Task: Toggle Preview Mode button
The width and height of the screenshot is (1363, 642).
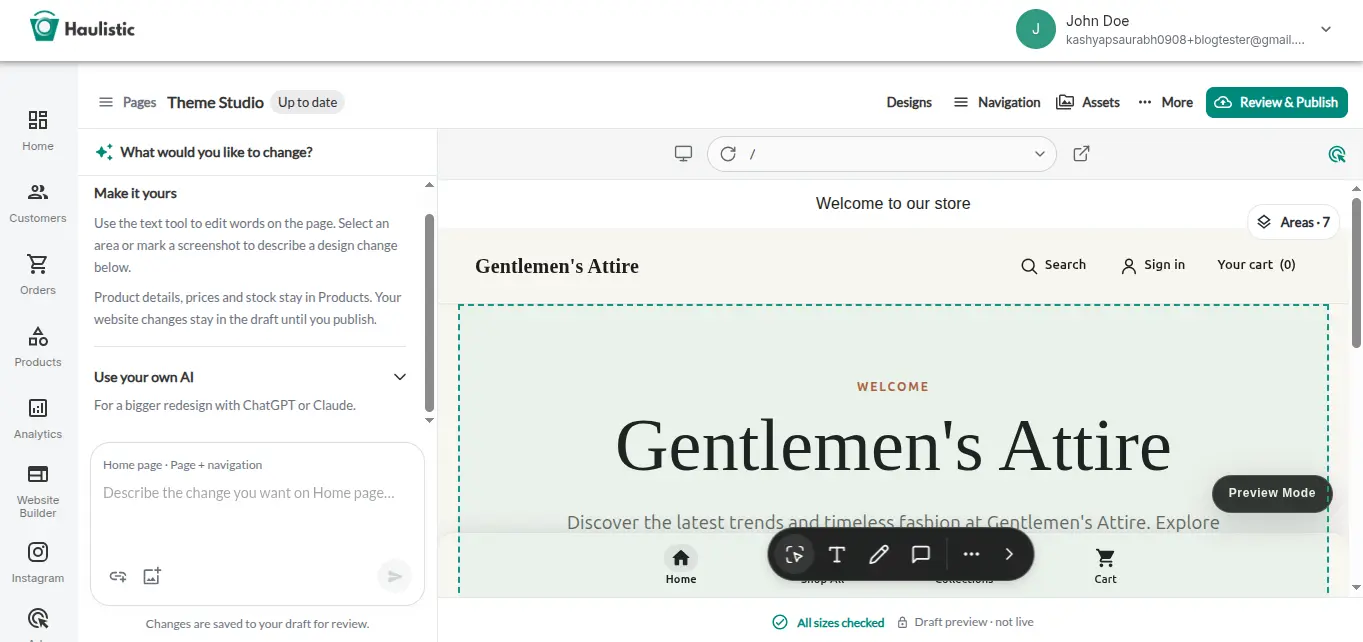Action: point(1272,493)
